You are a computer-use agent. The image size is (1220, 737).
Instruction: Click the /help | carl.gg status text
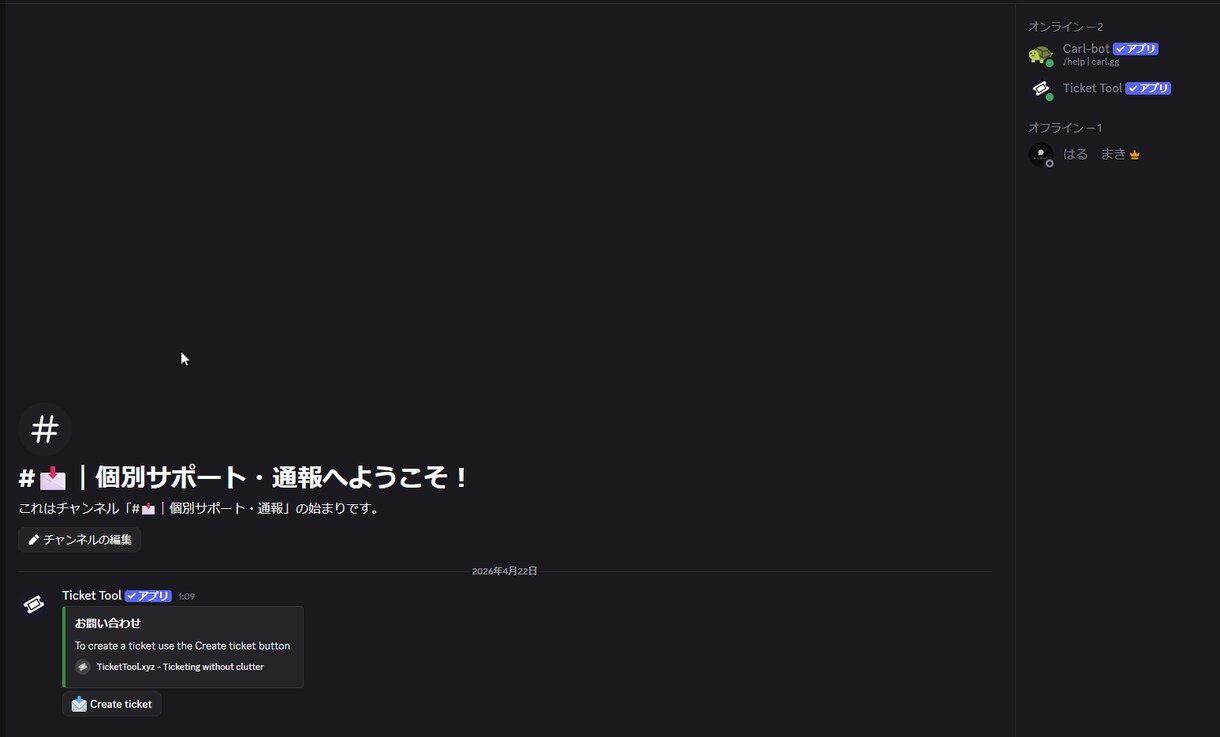[1091, 62]
